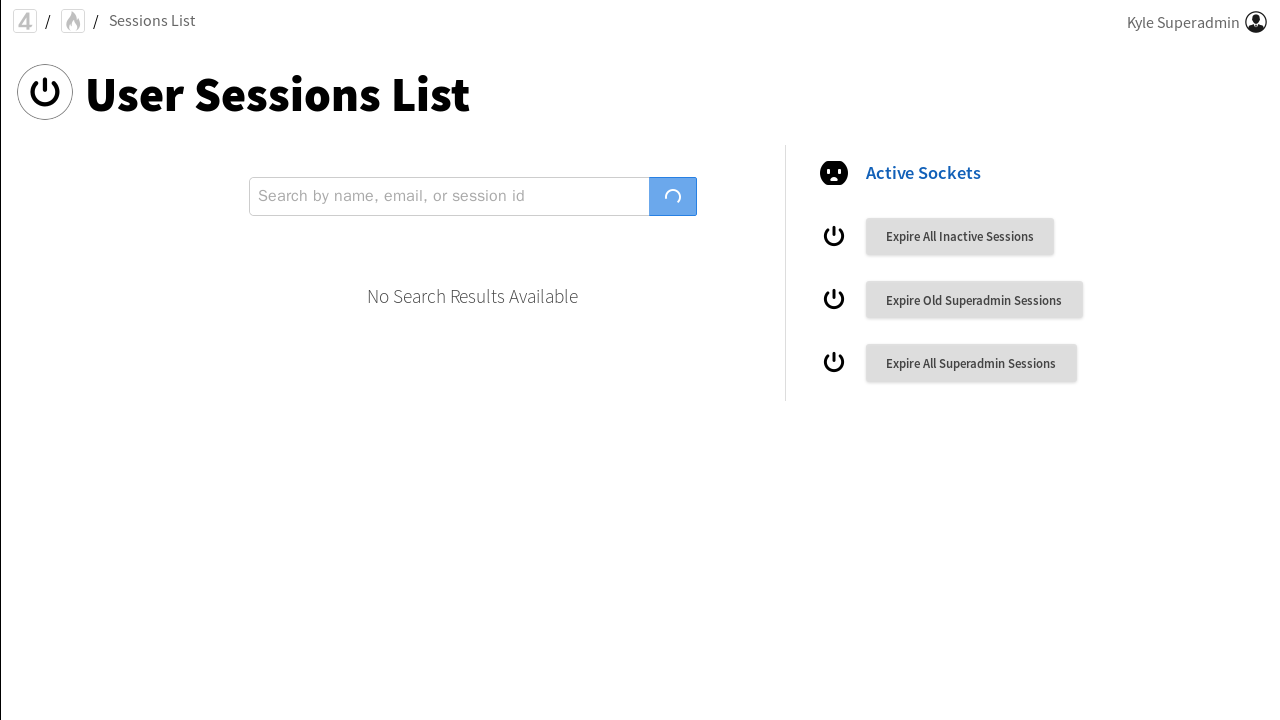Focus the session search input field
This screenshot has width=1280, height=720.
coord(449,196)
